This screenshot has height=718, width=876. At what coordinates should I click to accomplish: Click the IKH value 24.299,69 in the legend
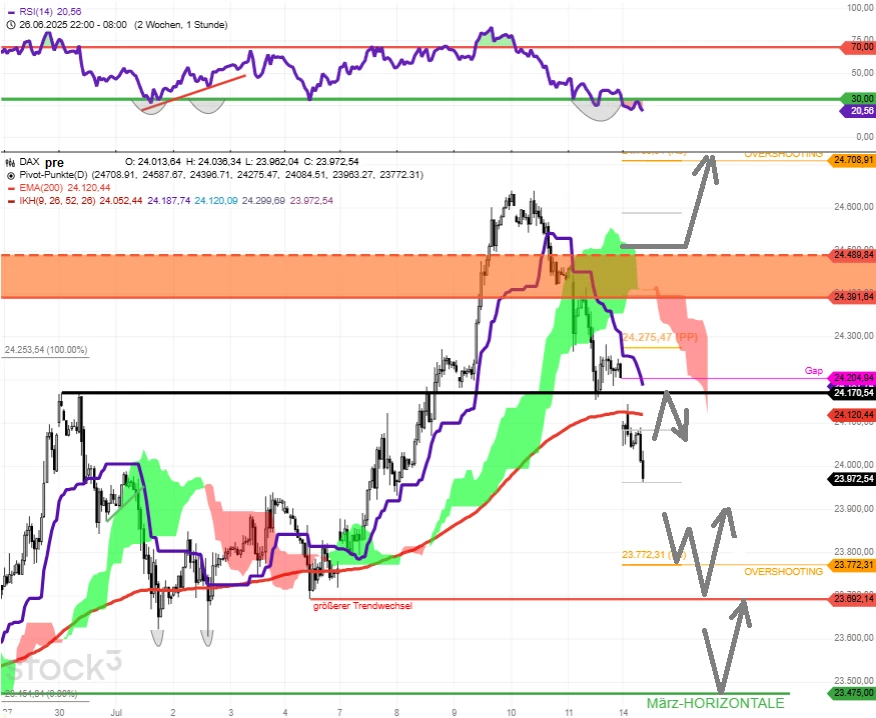pyautogui.click(x=264, y=201)
